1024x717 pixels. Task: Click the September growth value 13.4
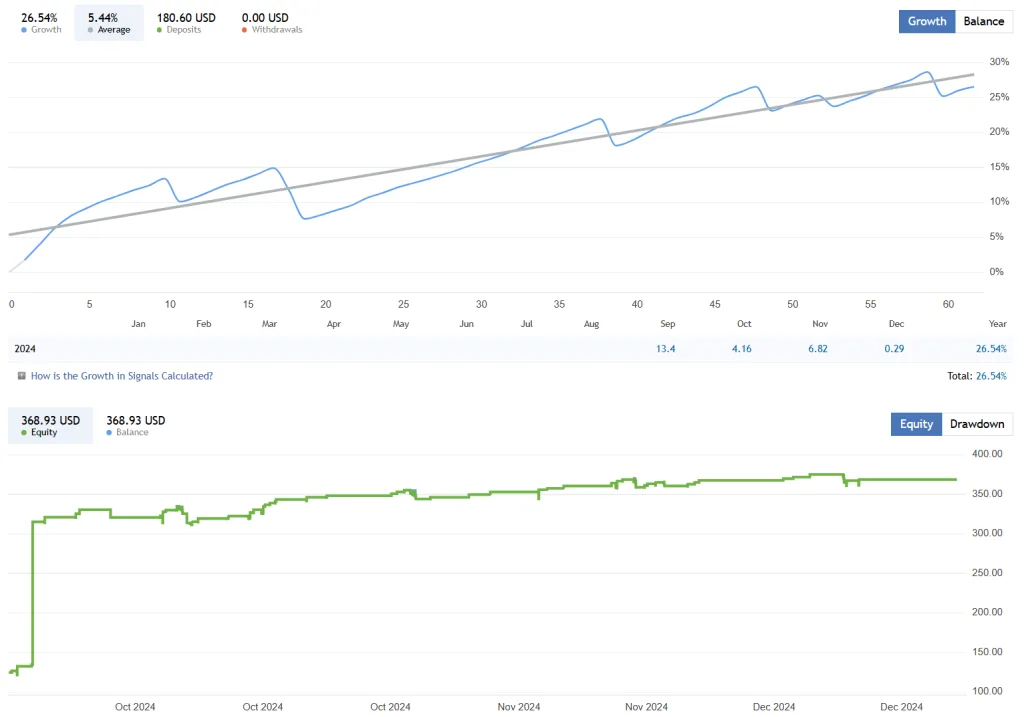pyautogui.click(x=666, y=348)
